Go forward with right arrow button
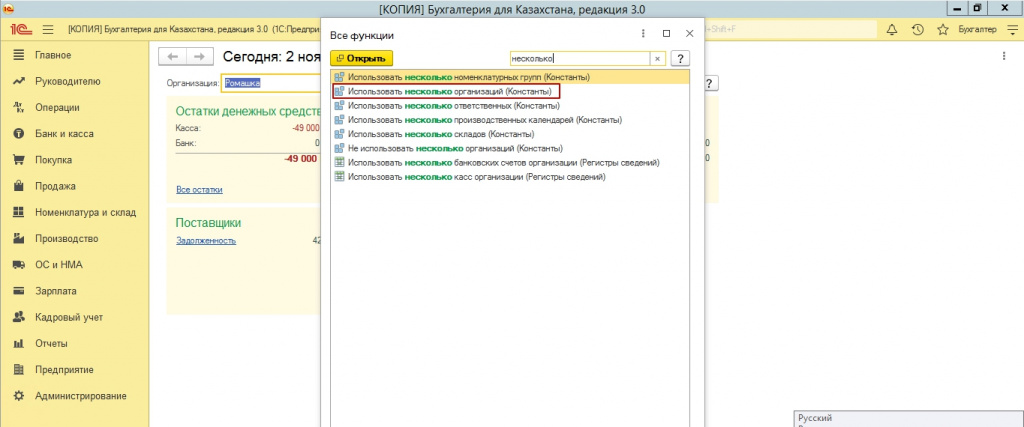The width and height of the screenshot is (1024, 427). tap(200, 57)
